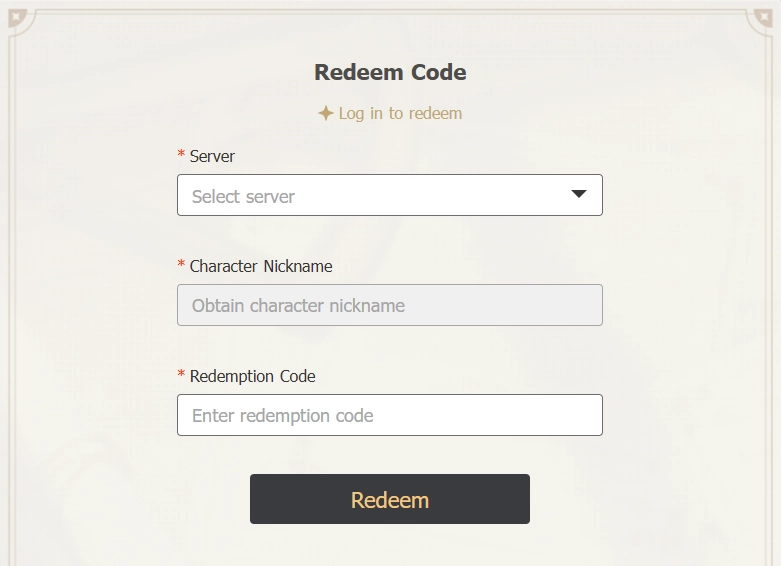This screenshot has height=566, width=781.
Task: Click the Redeem Code heading
Action: click(x=390, y=72)
